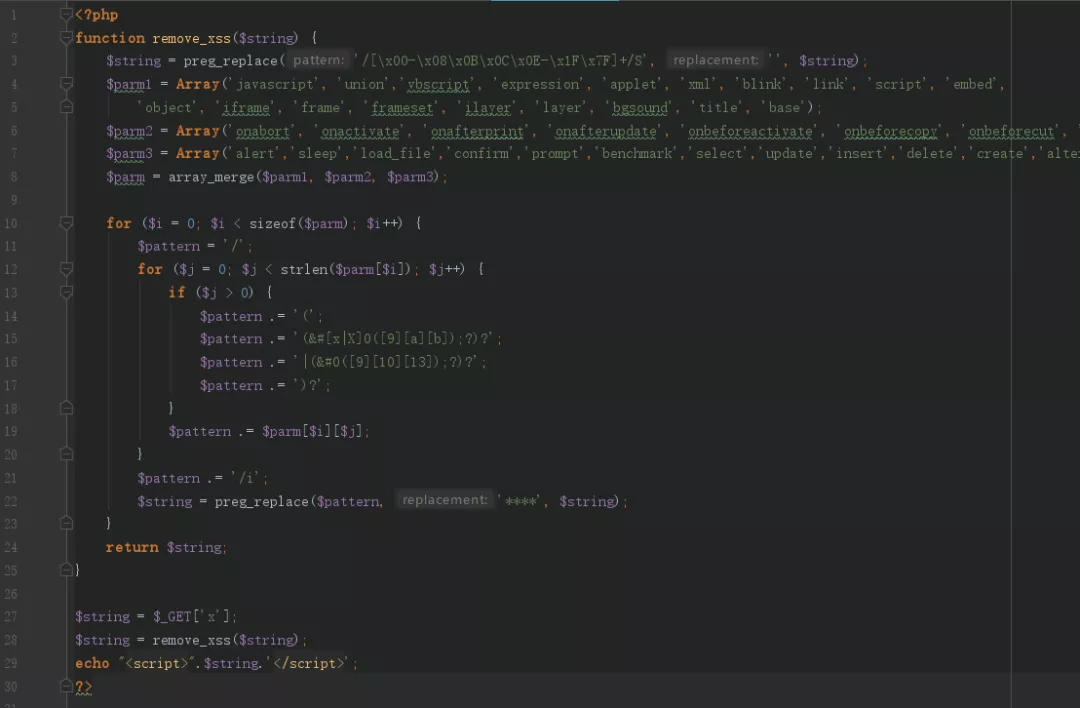
Task: Click the 'alert' string in $parm3
Action: click(255, 154)
